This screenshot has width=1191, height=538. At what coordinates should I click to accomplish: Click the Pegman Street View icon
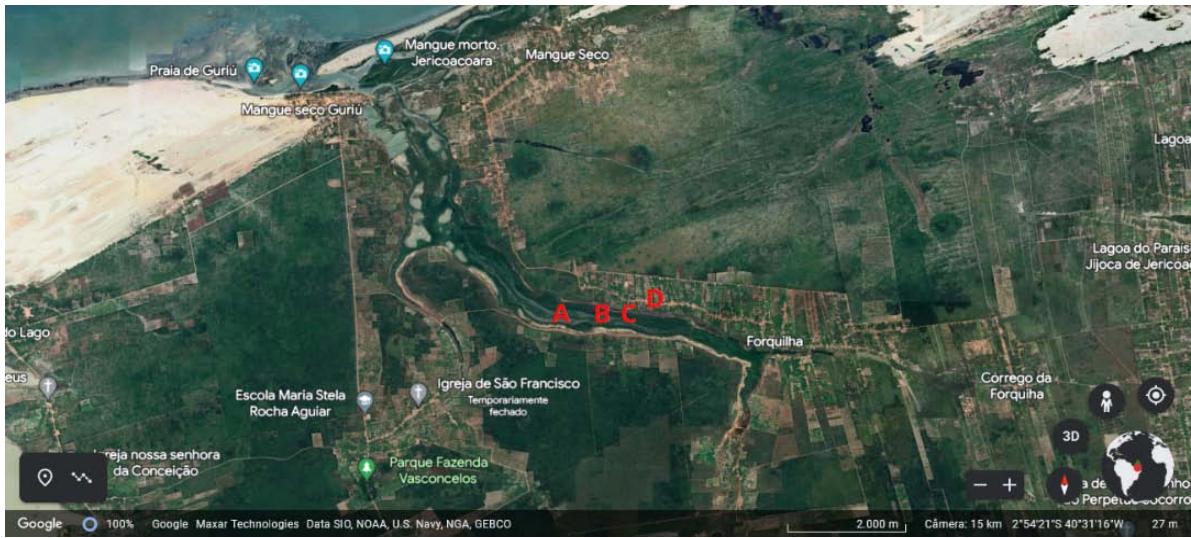point(1106,399)
